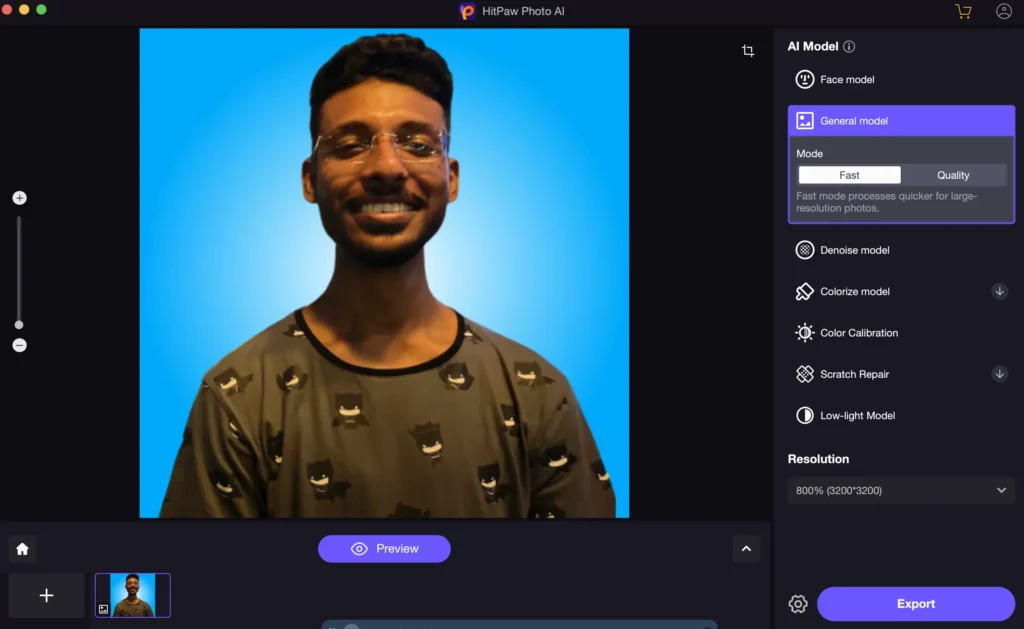
Task: Click the zoom-in plus on the slider
Action: pyautogui.click(x=19, y=197)
